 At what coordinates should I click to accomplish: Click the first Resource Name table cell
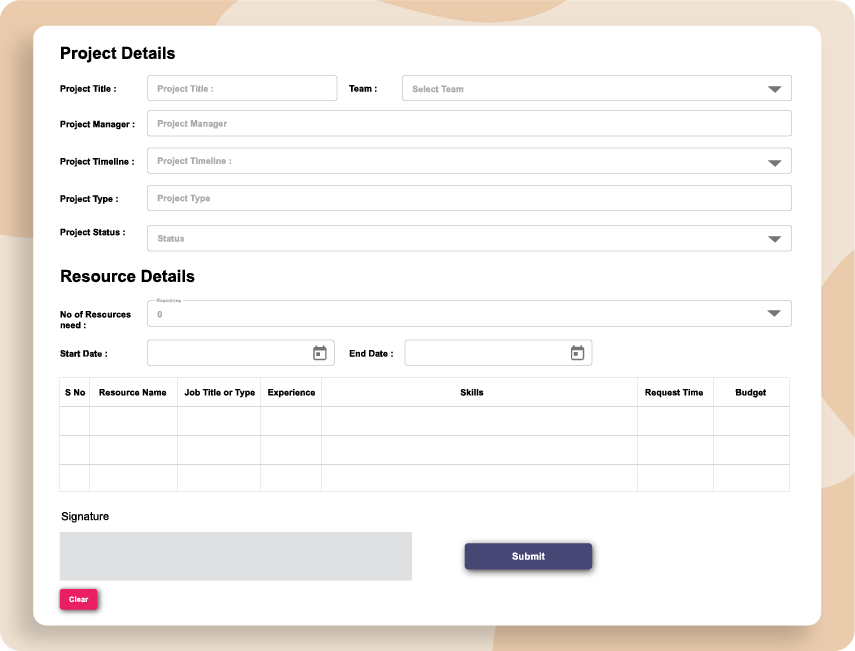(x=133, y=420)
